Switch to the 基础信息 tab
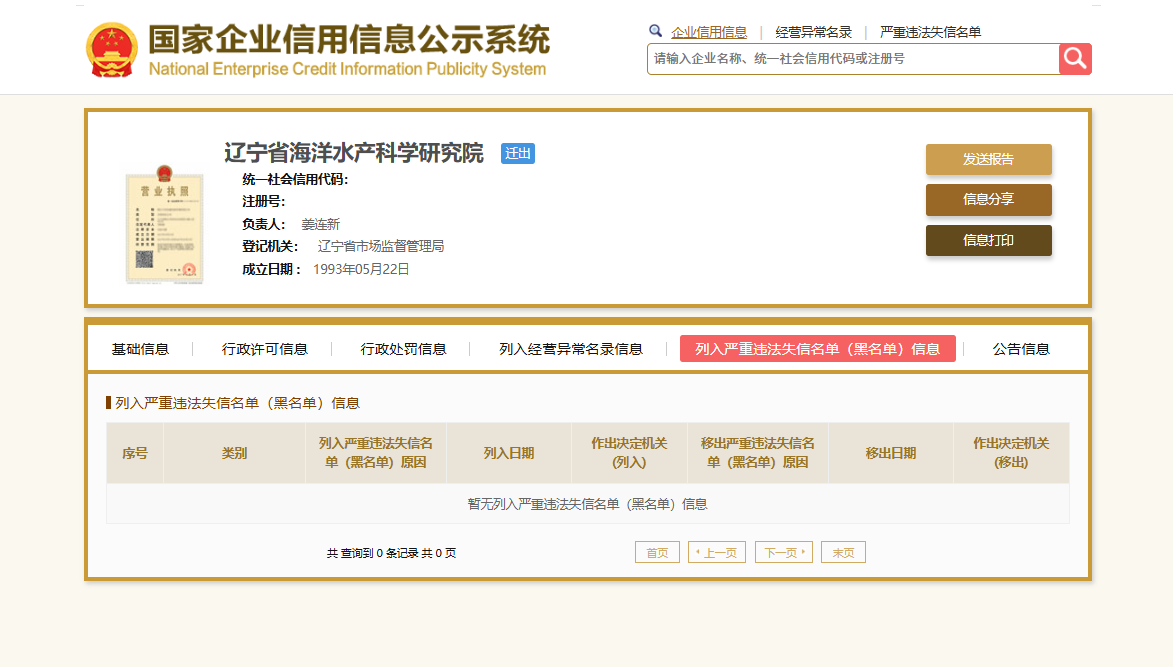1173x667 pixels. tap(140, 349)
